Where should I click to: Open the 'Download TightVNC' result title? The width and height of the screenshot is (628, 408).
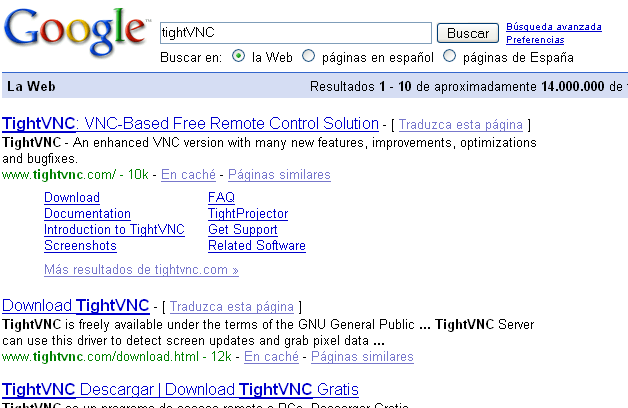click(76, 305)
